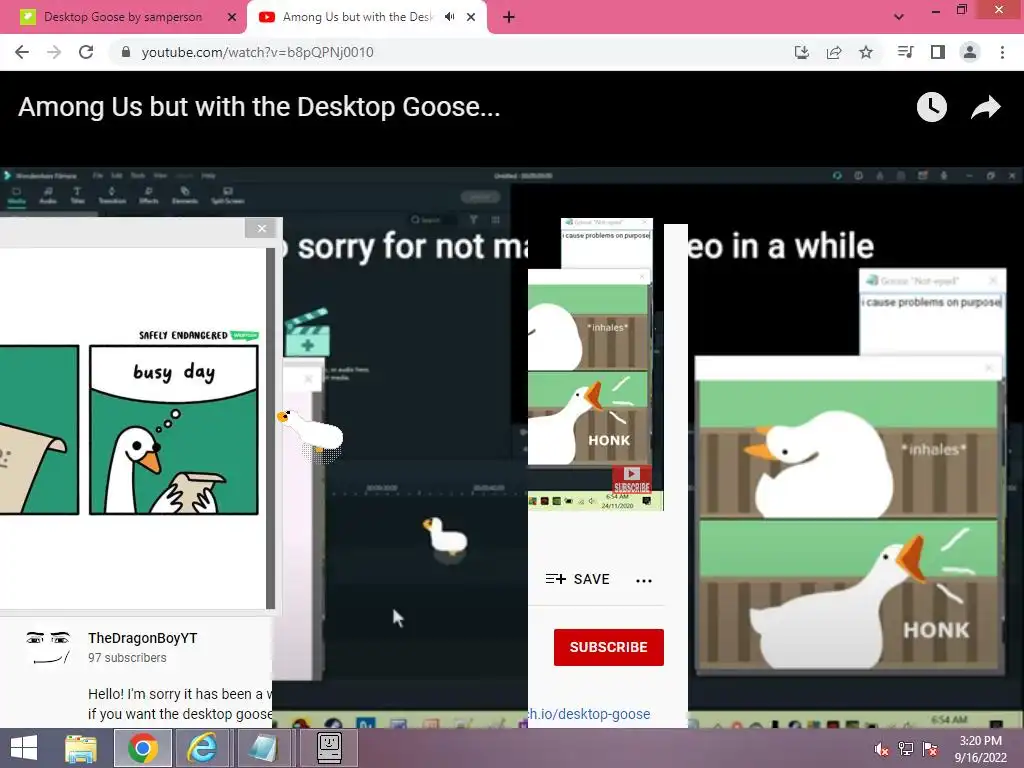Viewport: 1024px width, 768px height.
Task: Open TheDragonBoyYT channel name
Action: point(142,638)
